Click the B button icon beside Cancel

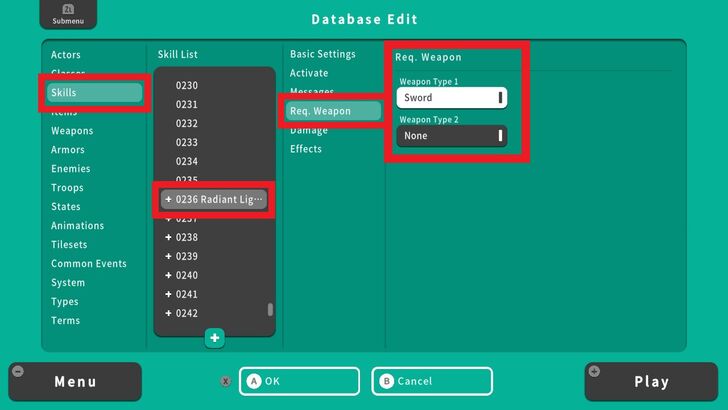point(386,381)
